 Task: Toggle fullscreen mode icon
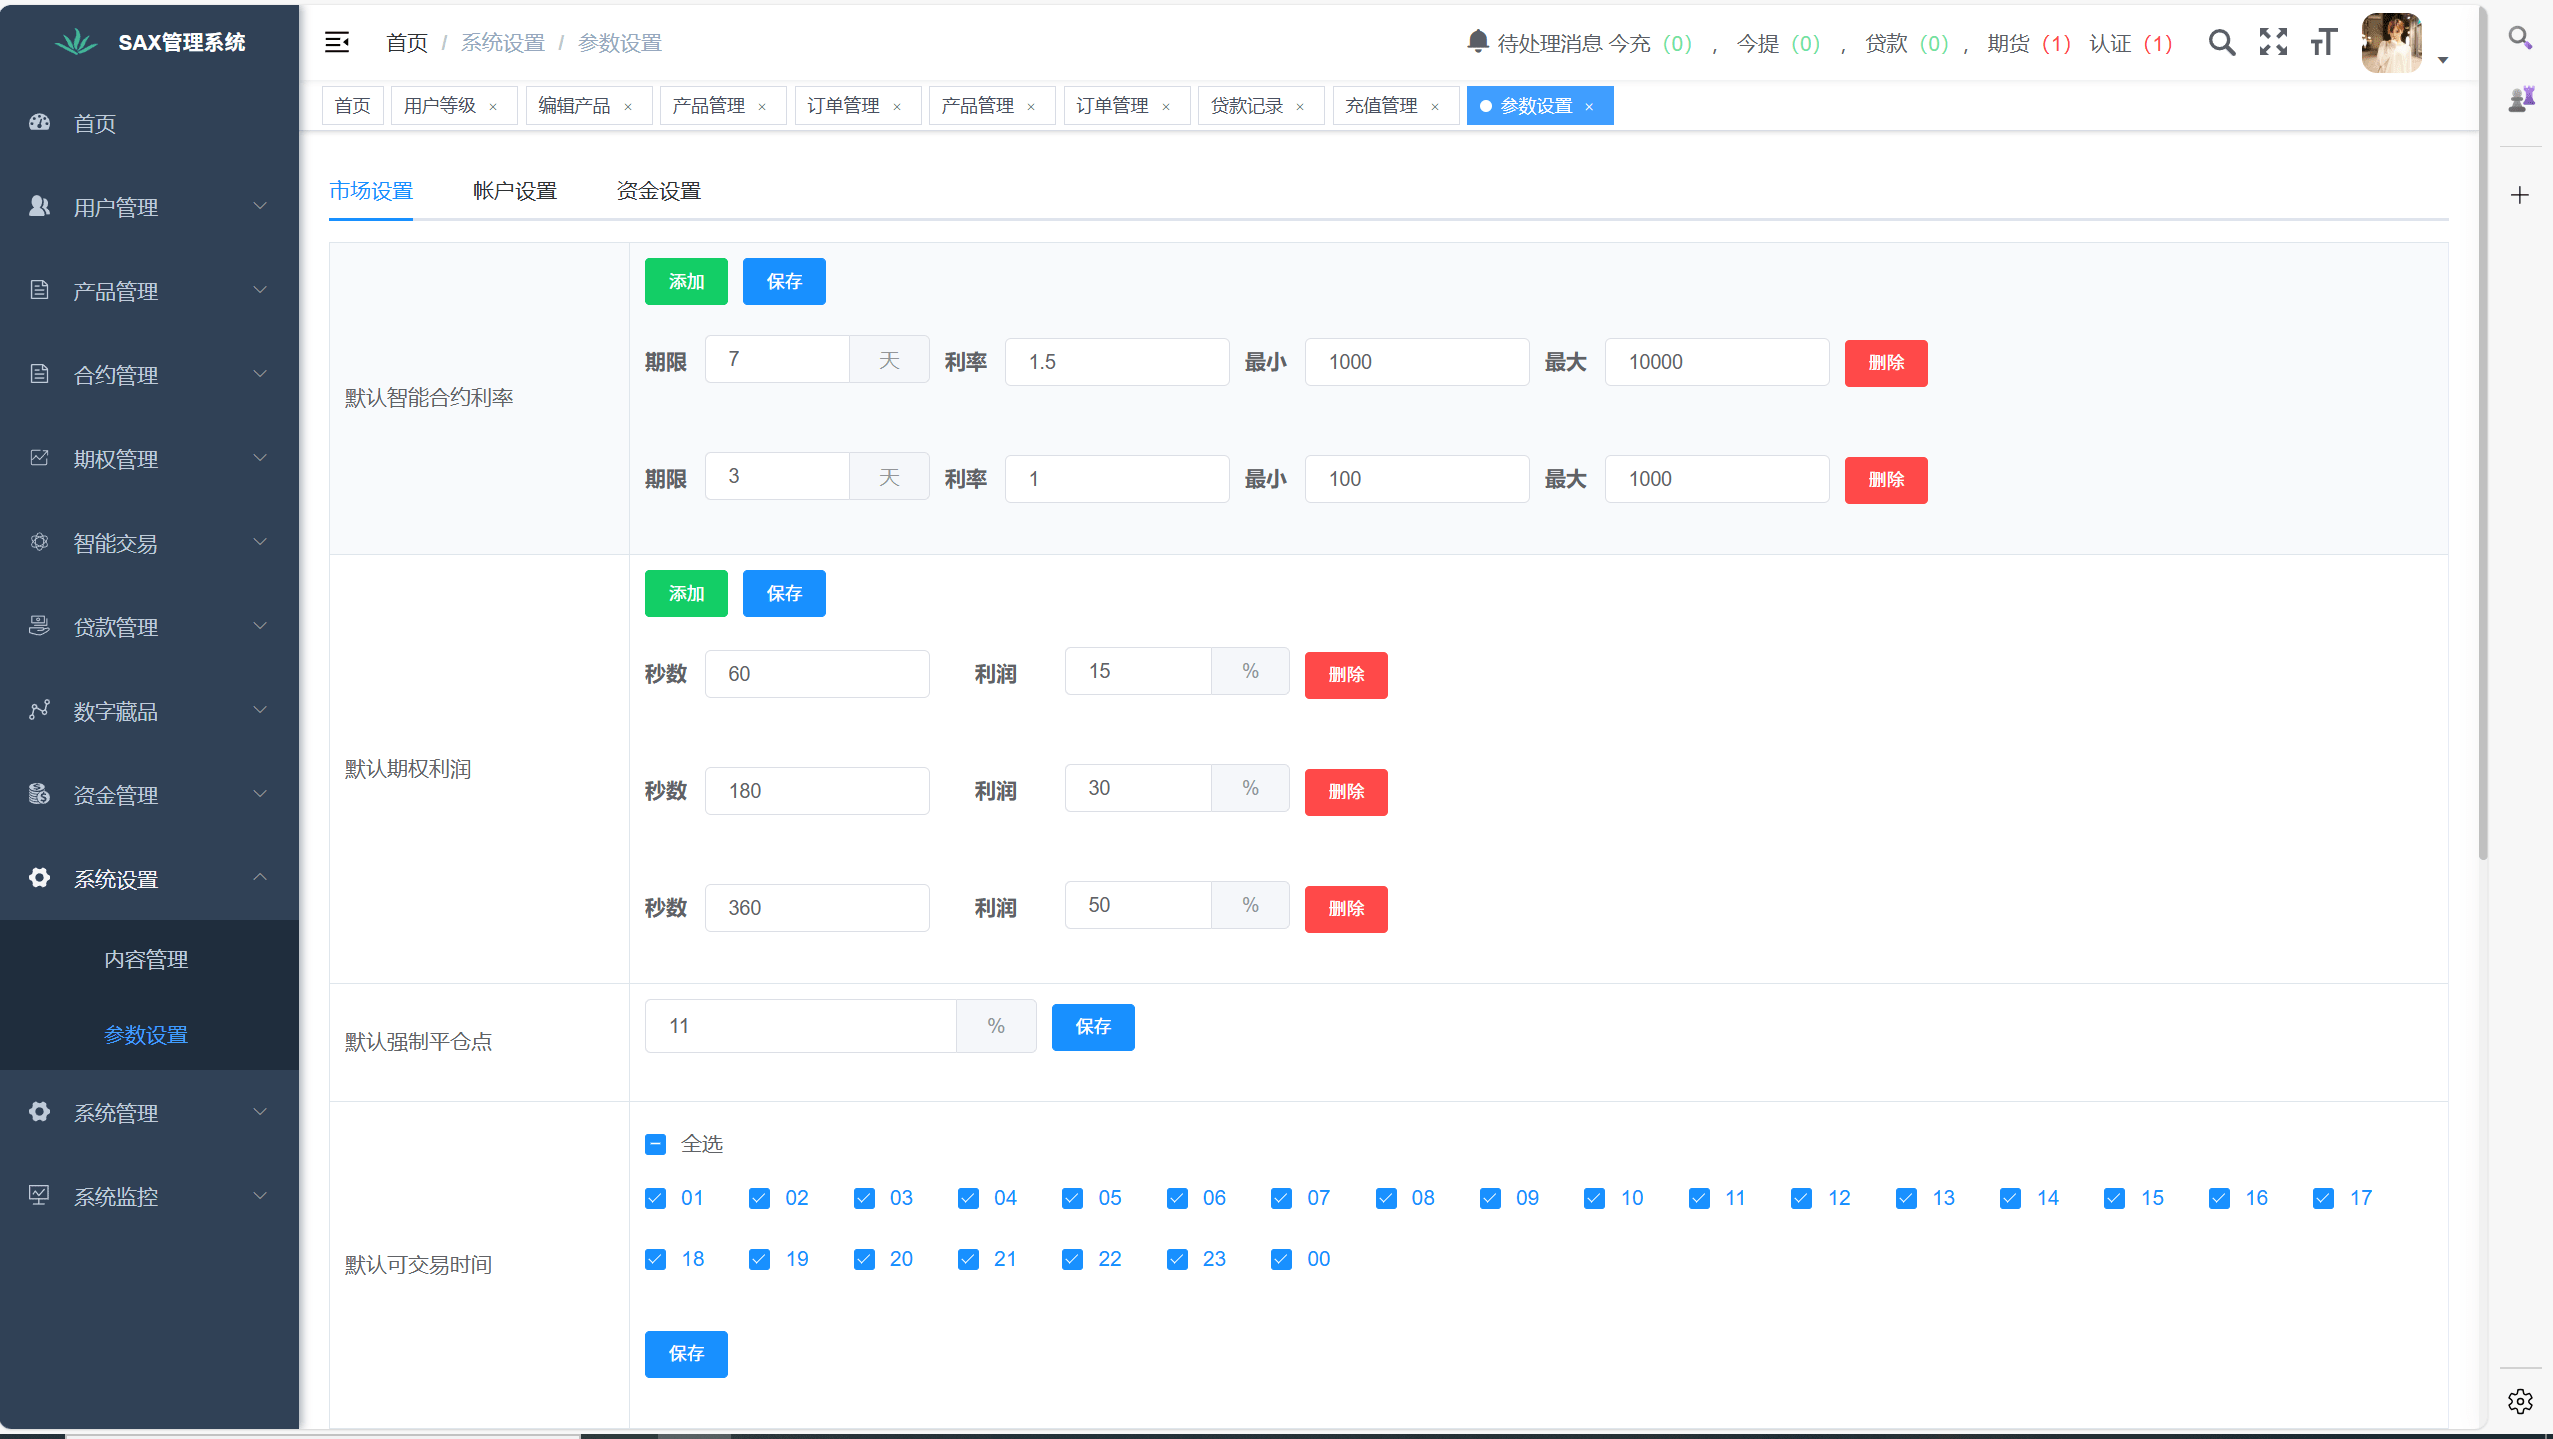2273,42
